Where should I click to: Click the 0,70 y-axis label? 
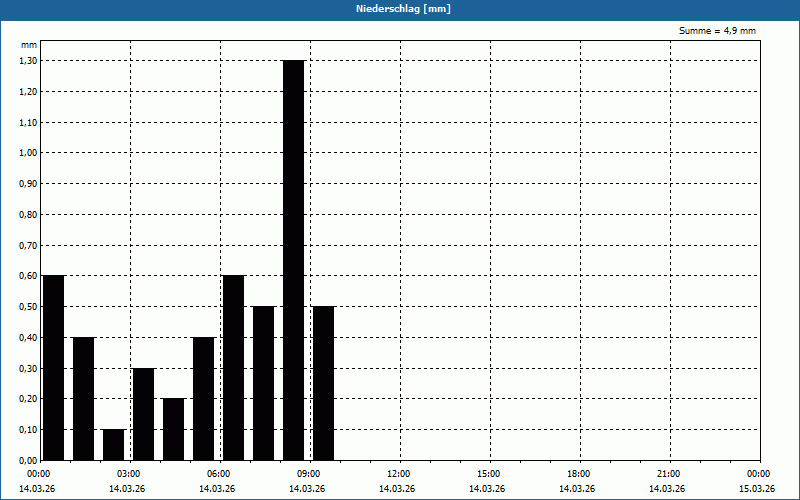[27, 245]
